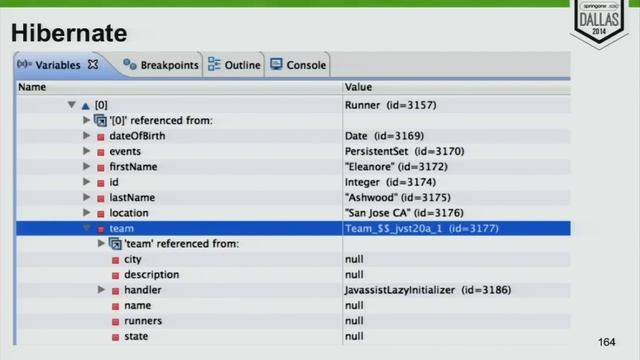Select the dateOfBirth variable name
Image resolution: width=640 pixels, height=360 pixels.
137,136
